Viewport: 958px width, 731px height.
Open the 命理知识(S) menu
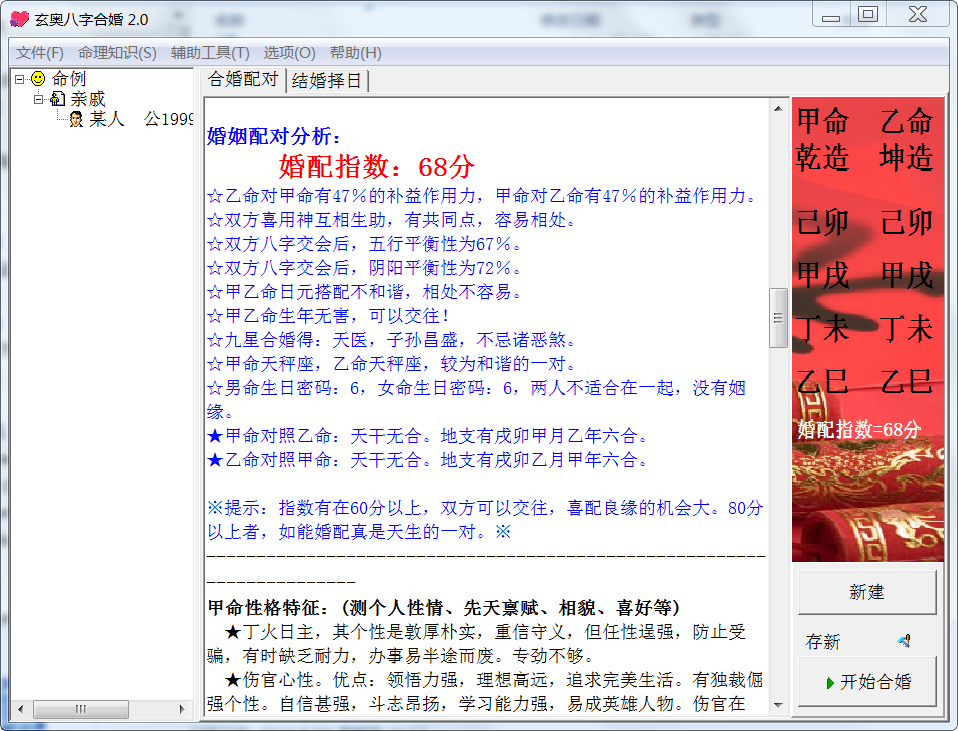pos(117,53)
